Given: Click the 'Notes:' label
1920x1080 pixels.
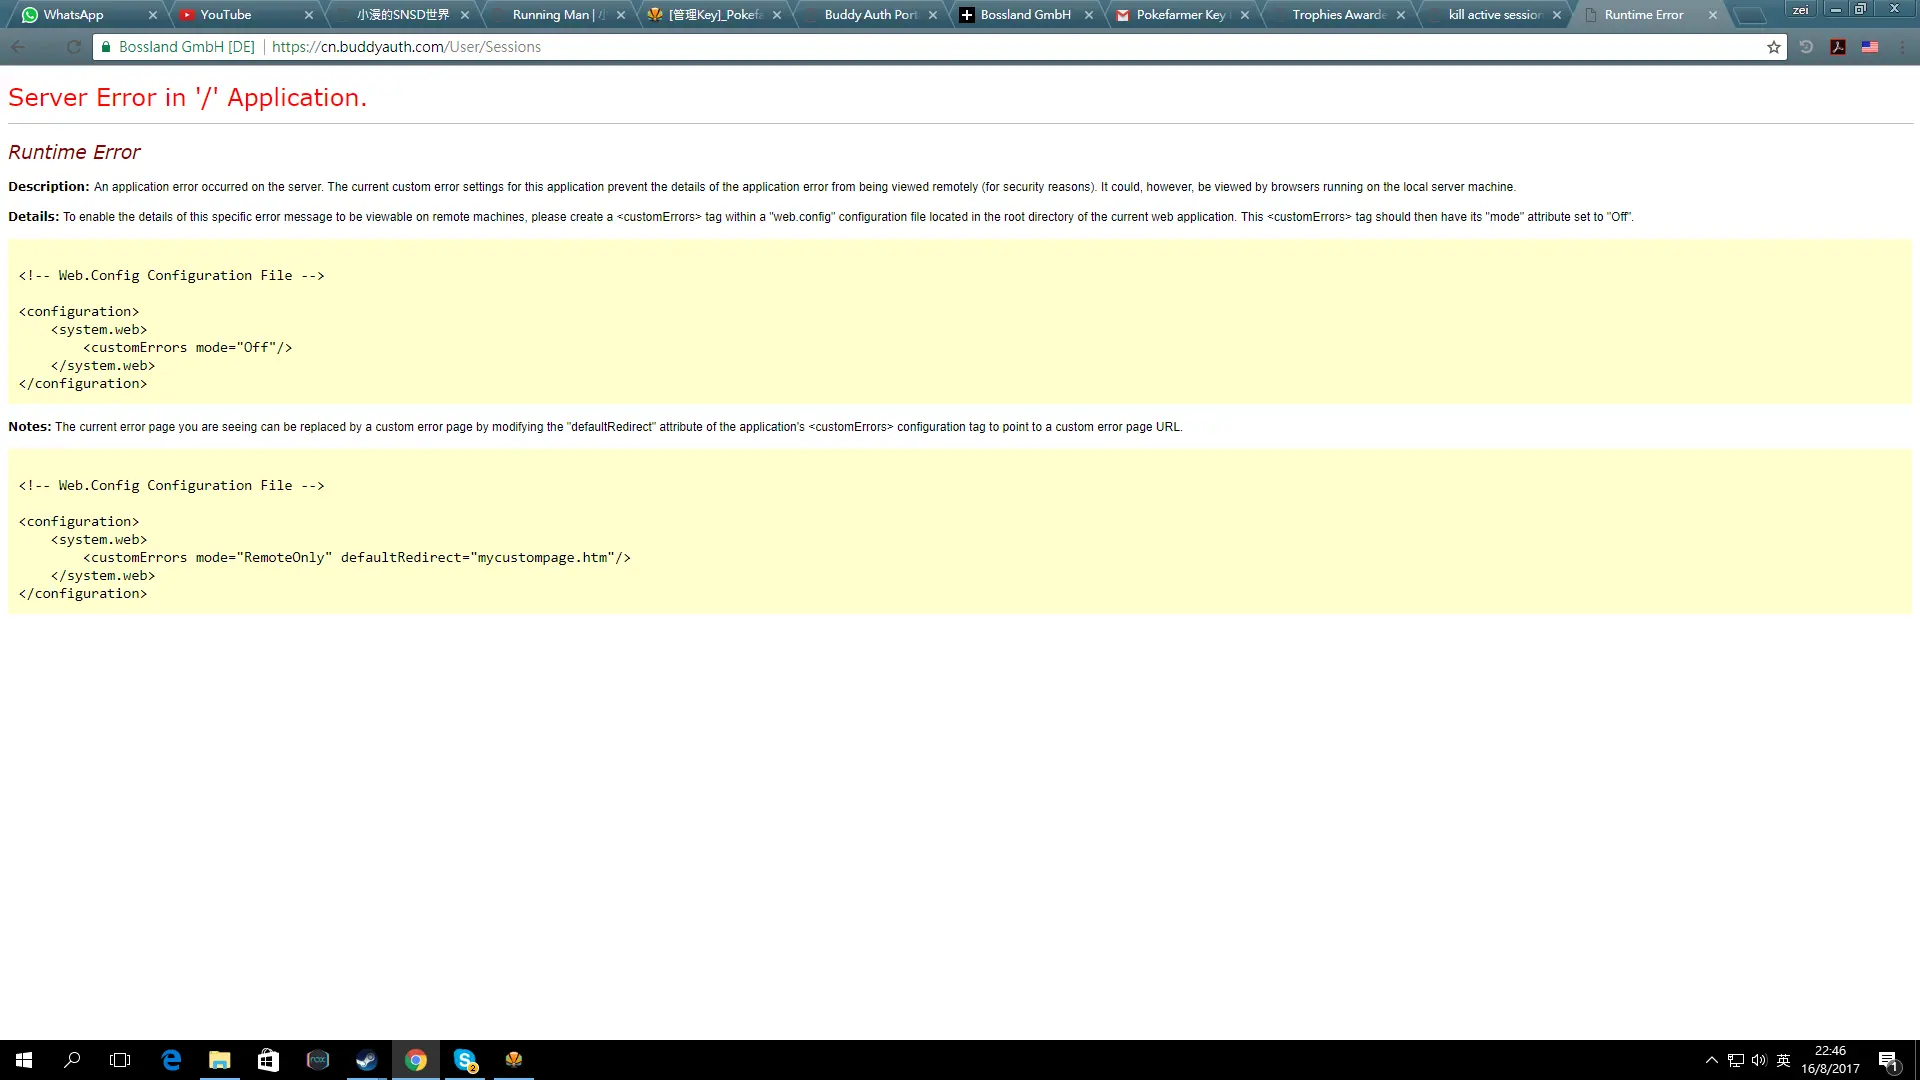Looking at the screenshot, I should coord(29,427).
